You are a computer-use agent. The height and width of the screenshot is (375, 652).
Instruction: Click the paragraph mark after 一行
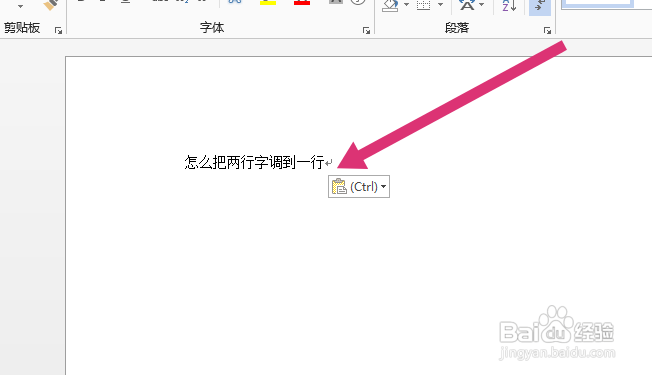328,163
